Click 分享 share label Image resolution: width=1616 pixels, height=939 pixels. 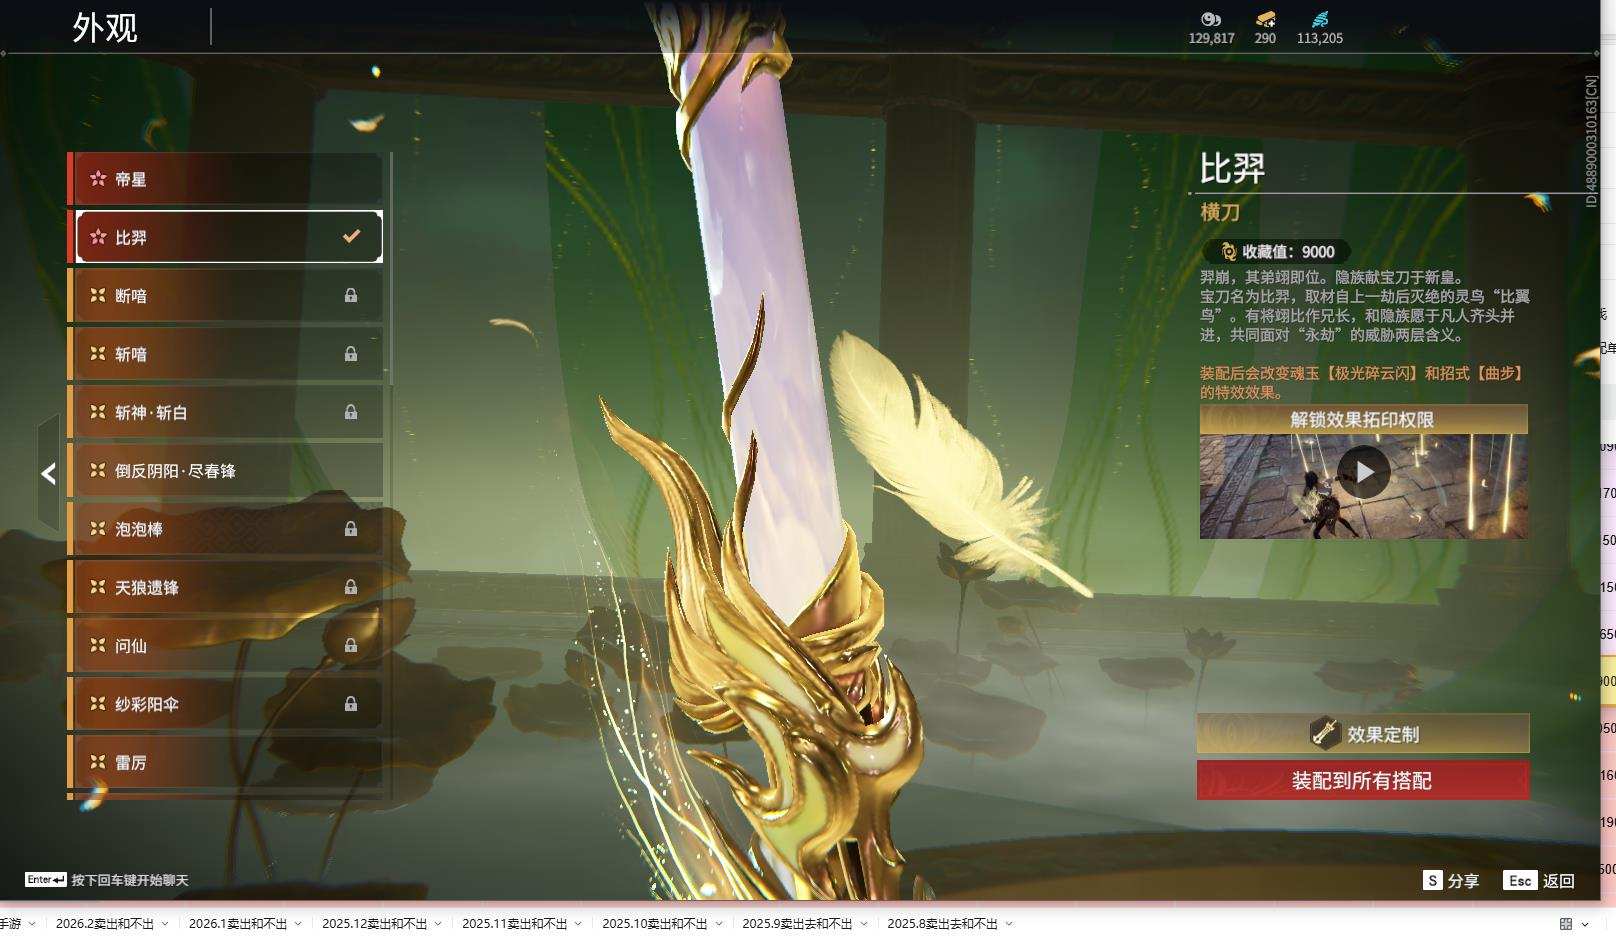1463,881
